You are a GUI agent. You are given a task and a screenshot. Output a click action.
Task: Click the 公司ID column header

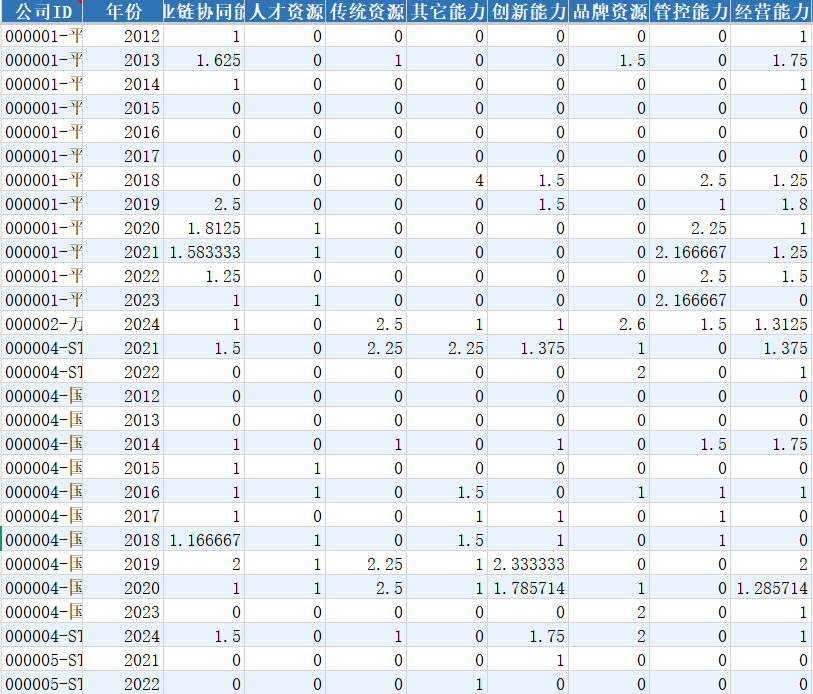pos(42,12)
